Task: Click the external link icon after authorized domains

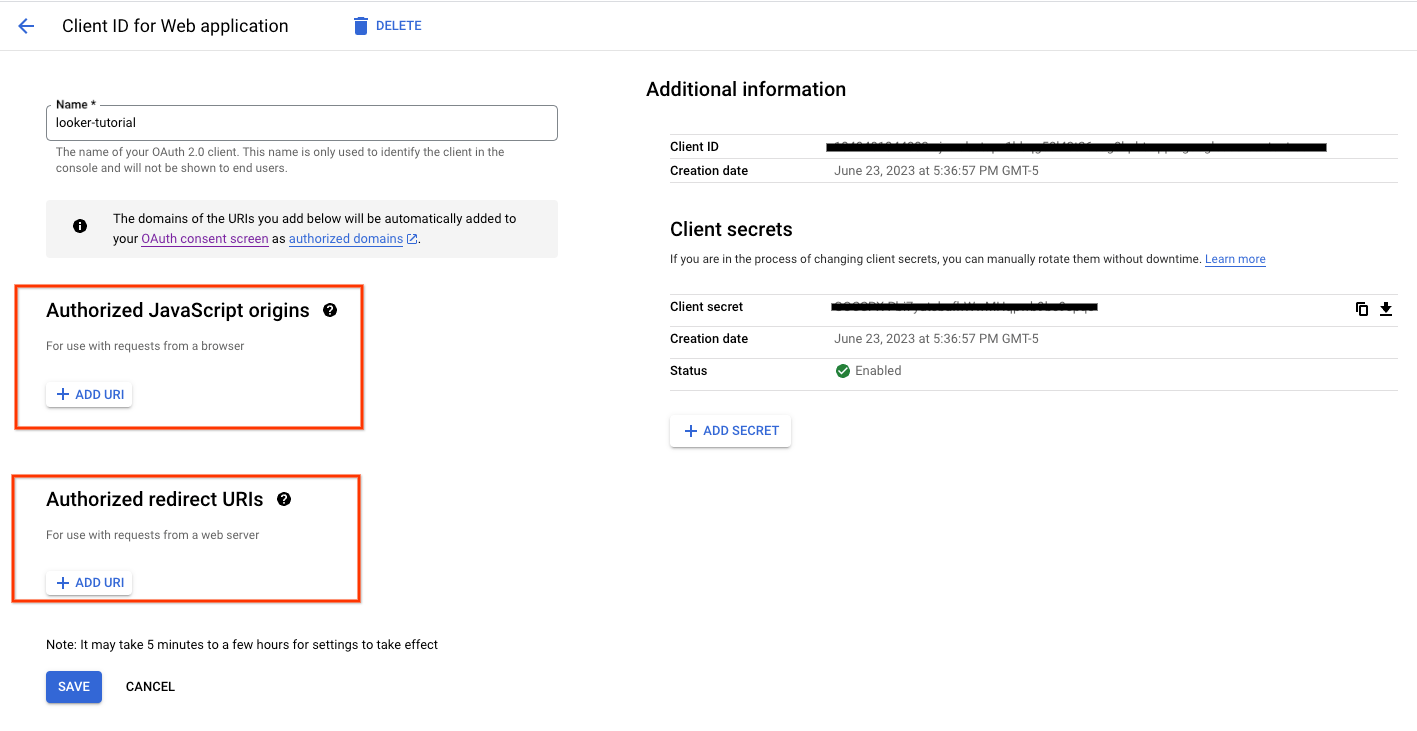Action: pyautogui.click(x=411, y=238)
